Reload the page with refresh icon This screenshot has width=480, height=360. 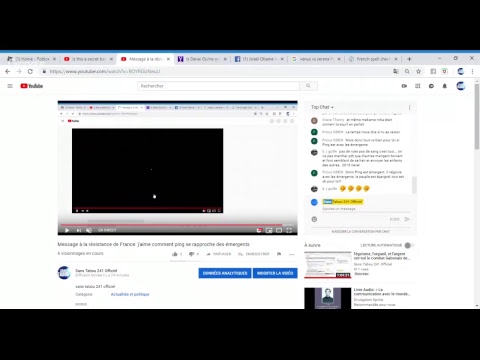(x=30, y=71)
